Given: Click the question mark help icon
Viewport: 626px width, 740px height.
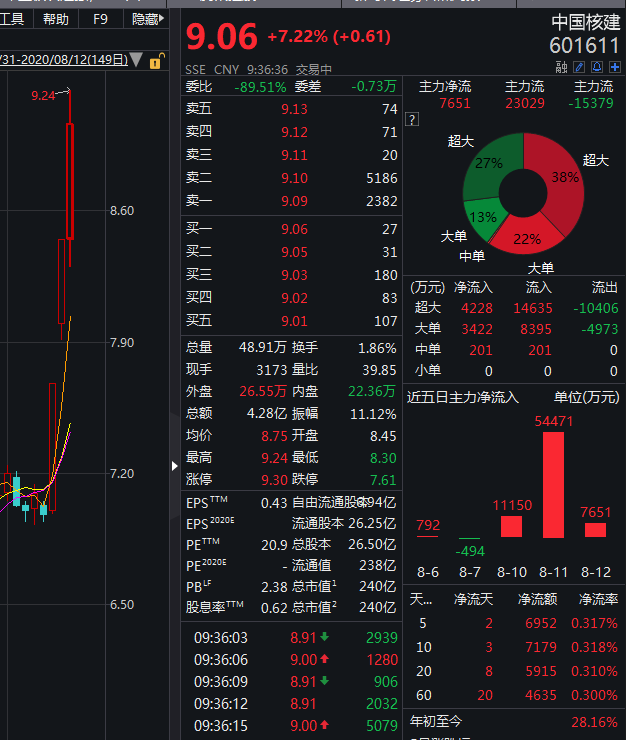Looking at the screenshot, I should pos(411,120).
